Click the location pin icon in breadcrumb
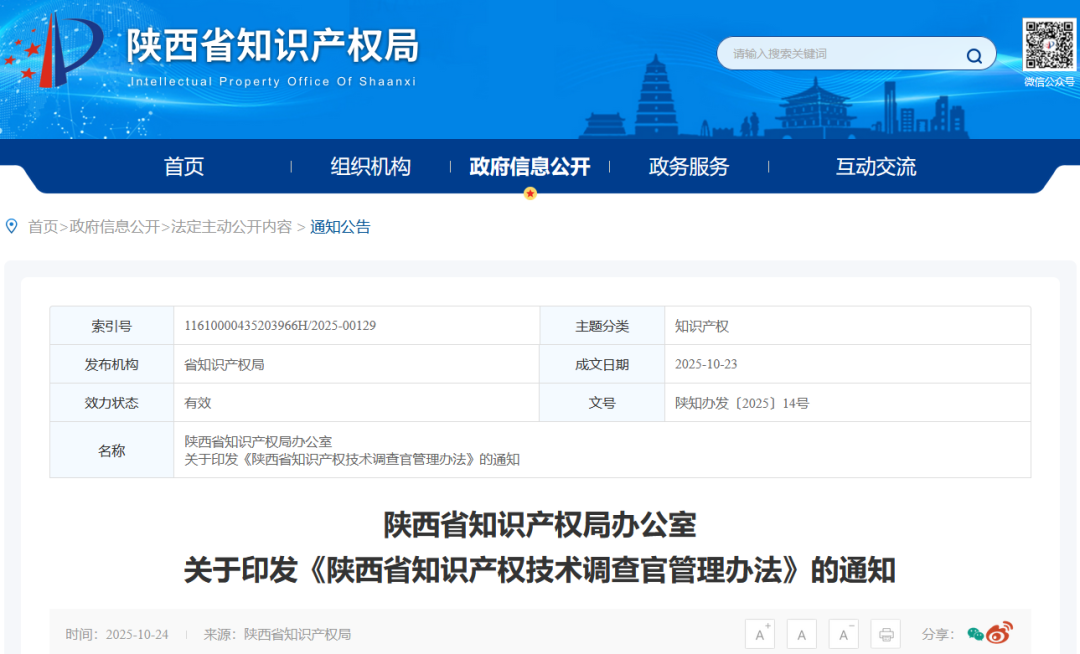This screenshot has height=654, width=1080. coord(12,226)
